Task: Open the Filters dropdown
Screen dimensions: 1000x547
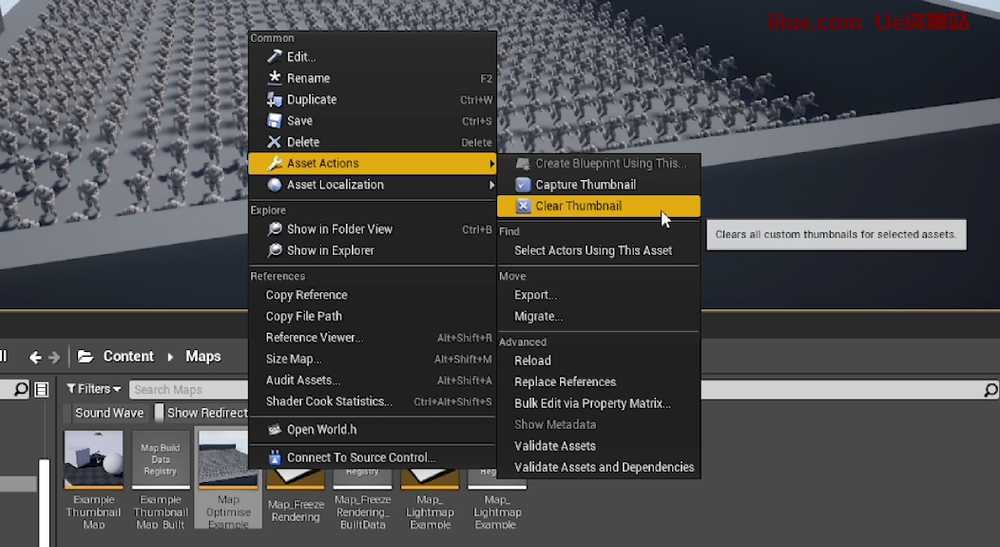Action: coord(94,389)
